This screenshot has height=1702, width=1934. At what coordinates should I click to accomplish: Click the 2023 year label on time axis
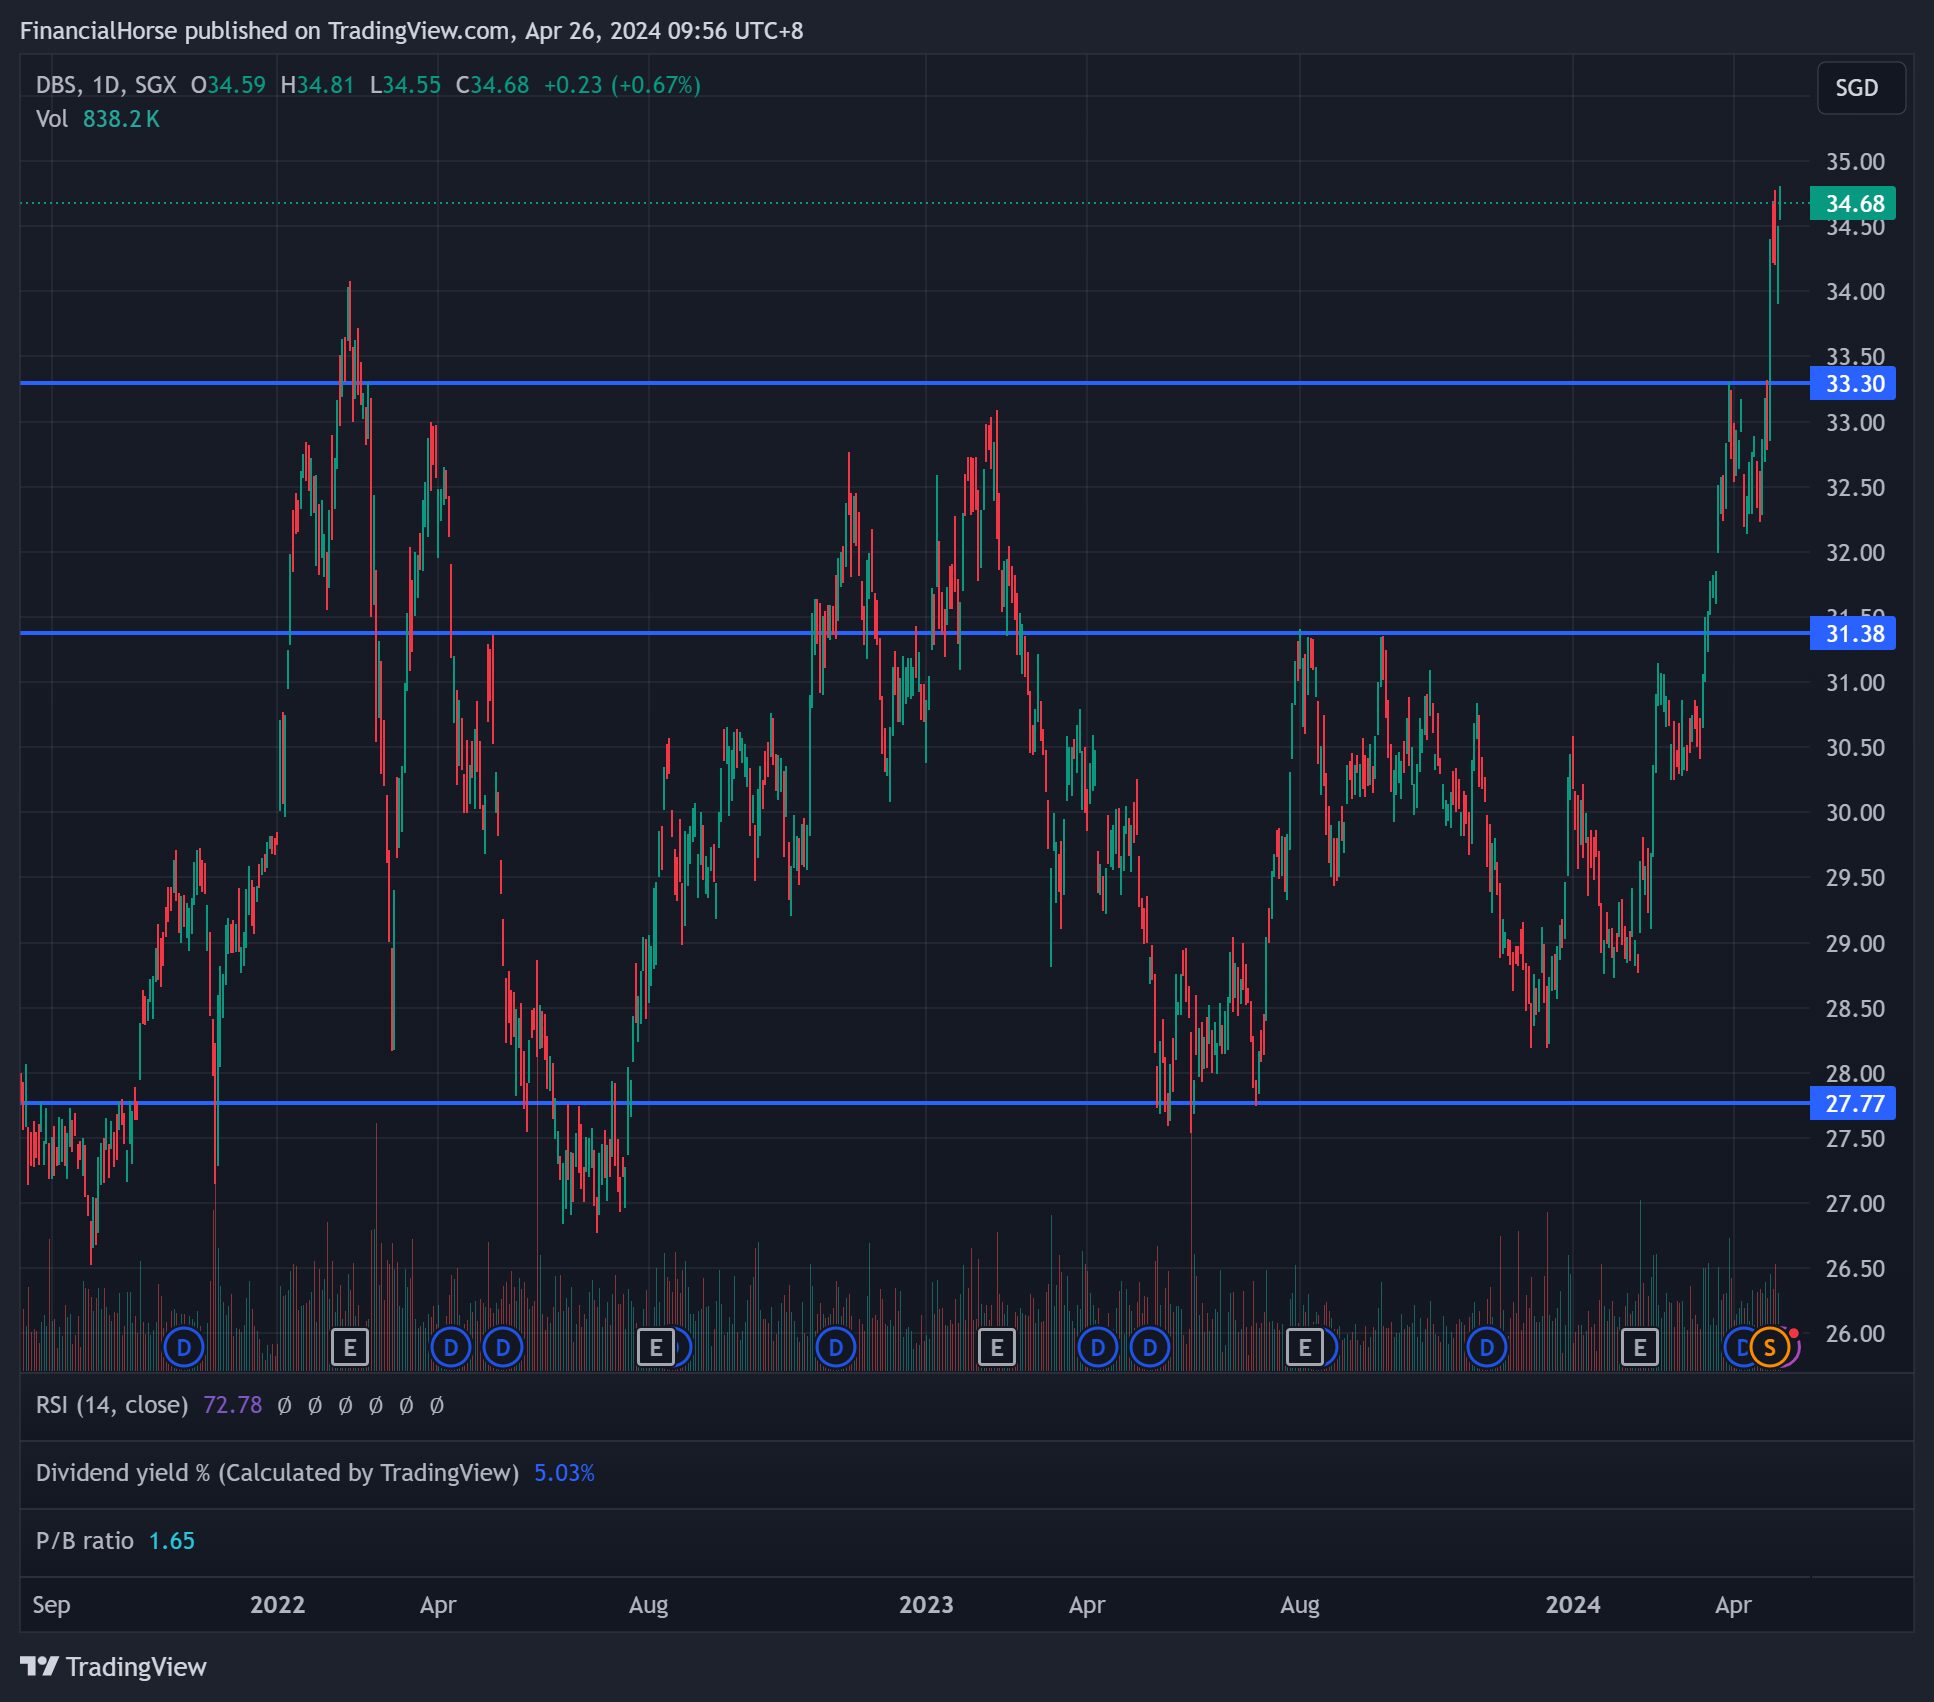(926, 1605)
